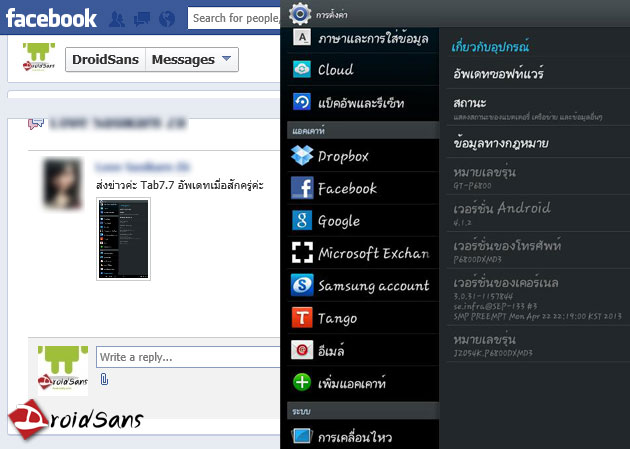Viewport: 630px width, 449px height.
Task: Click the Tango account icon
Action: pos(302,318)
